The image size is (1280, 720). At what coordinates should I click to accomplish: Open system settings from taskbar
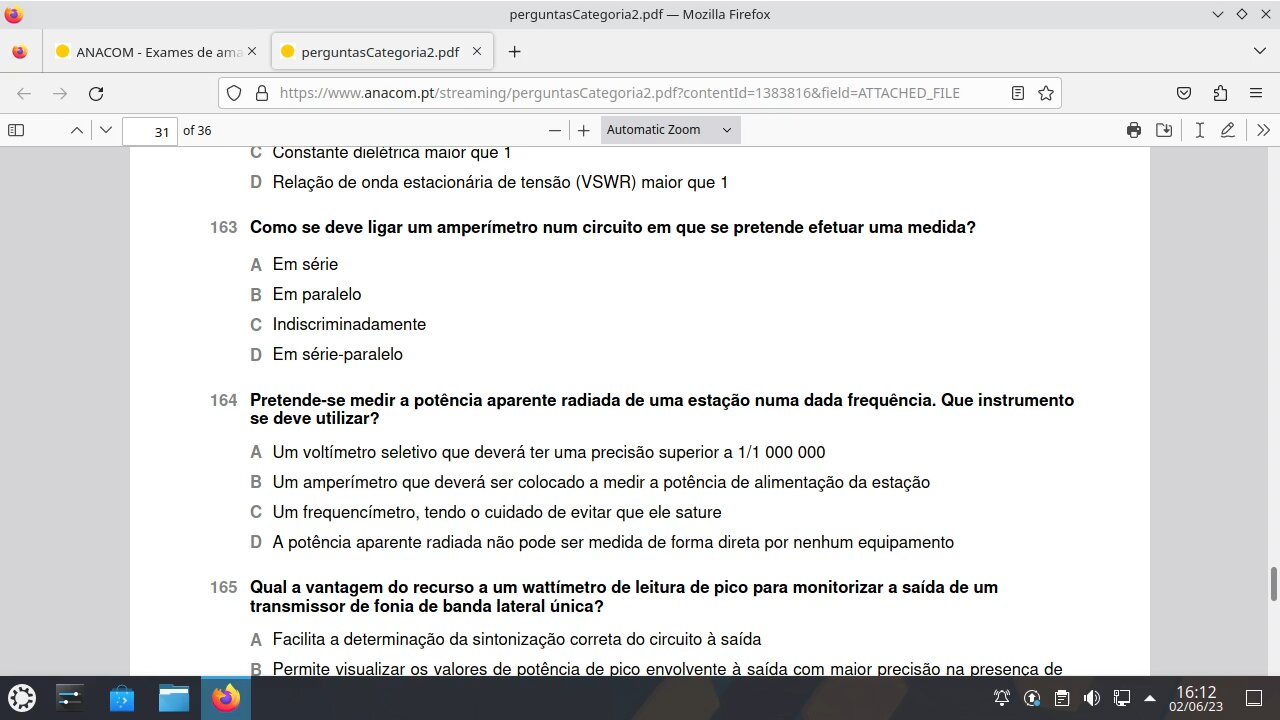coord(71,698)
